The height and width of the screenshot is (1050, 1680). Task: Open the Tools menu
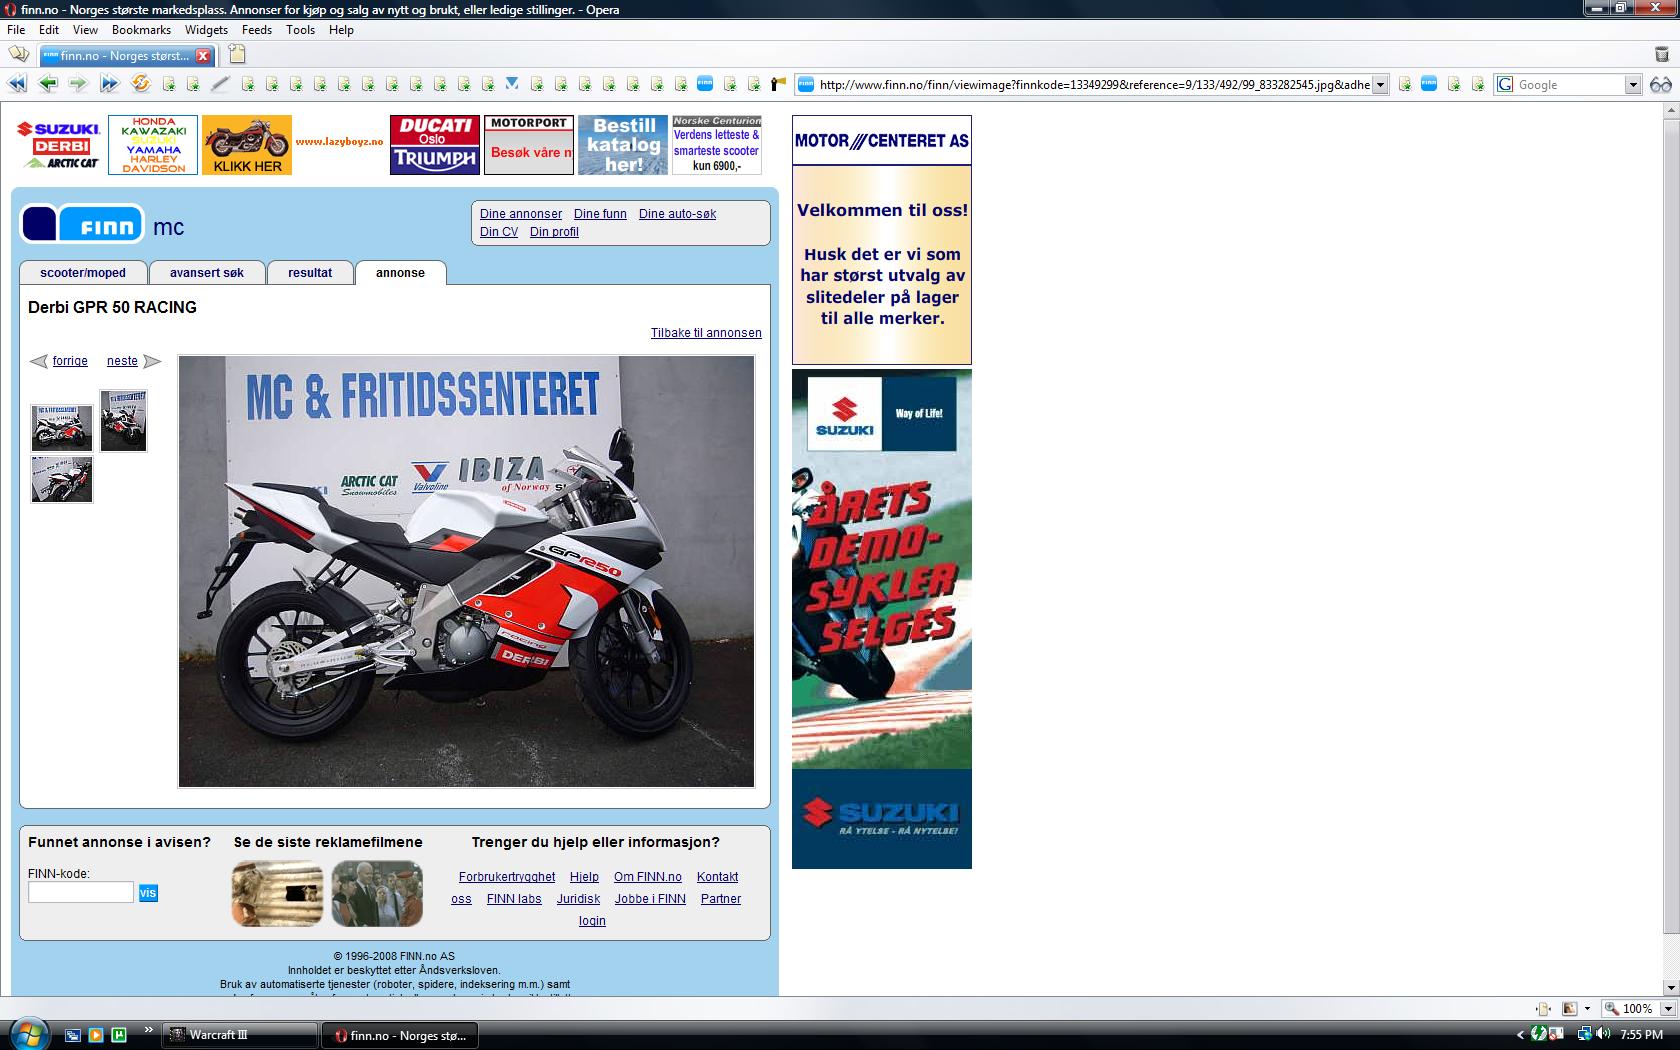point(300,30)
